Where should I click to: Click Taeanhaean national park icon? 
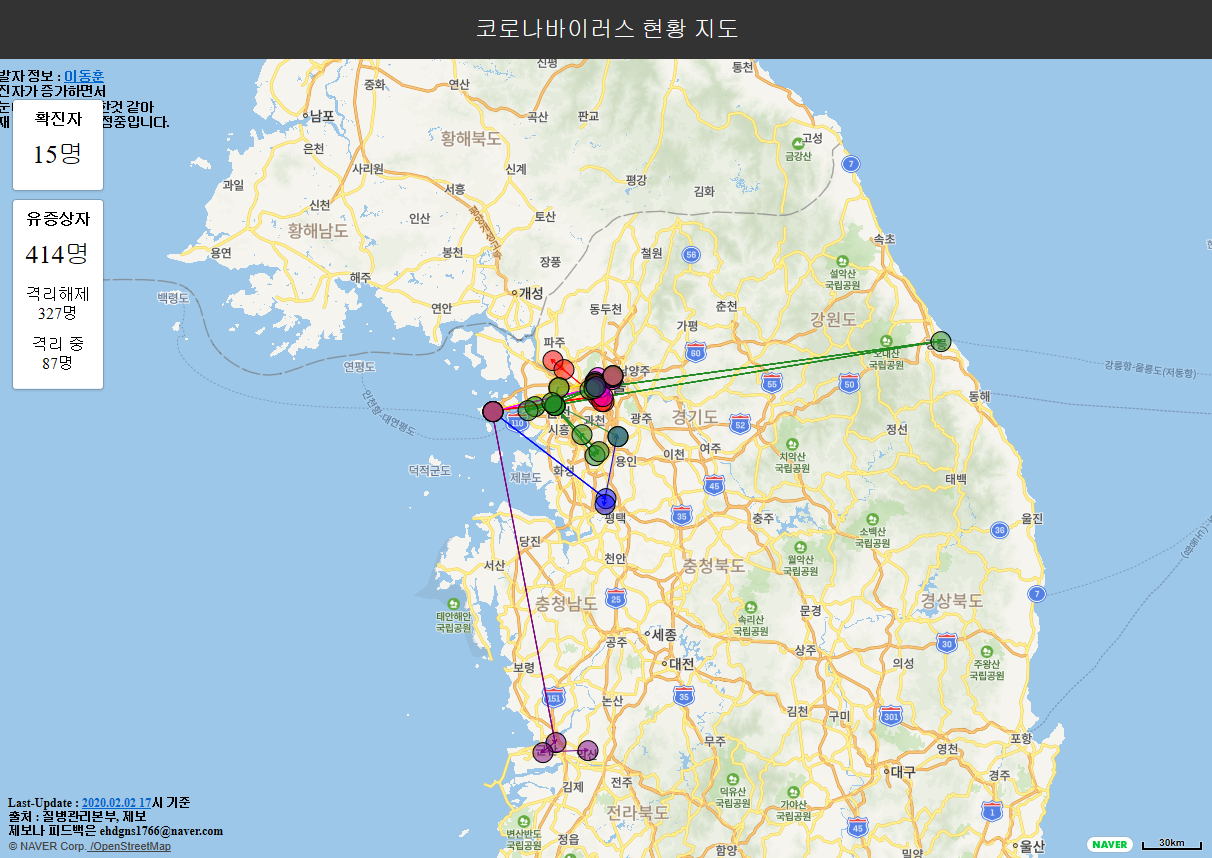454,605
